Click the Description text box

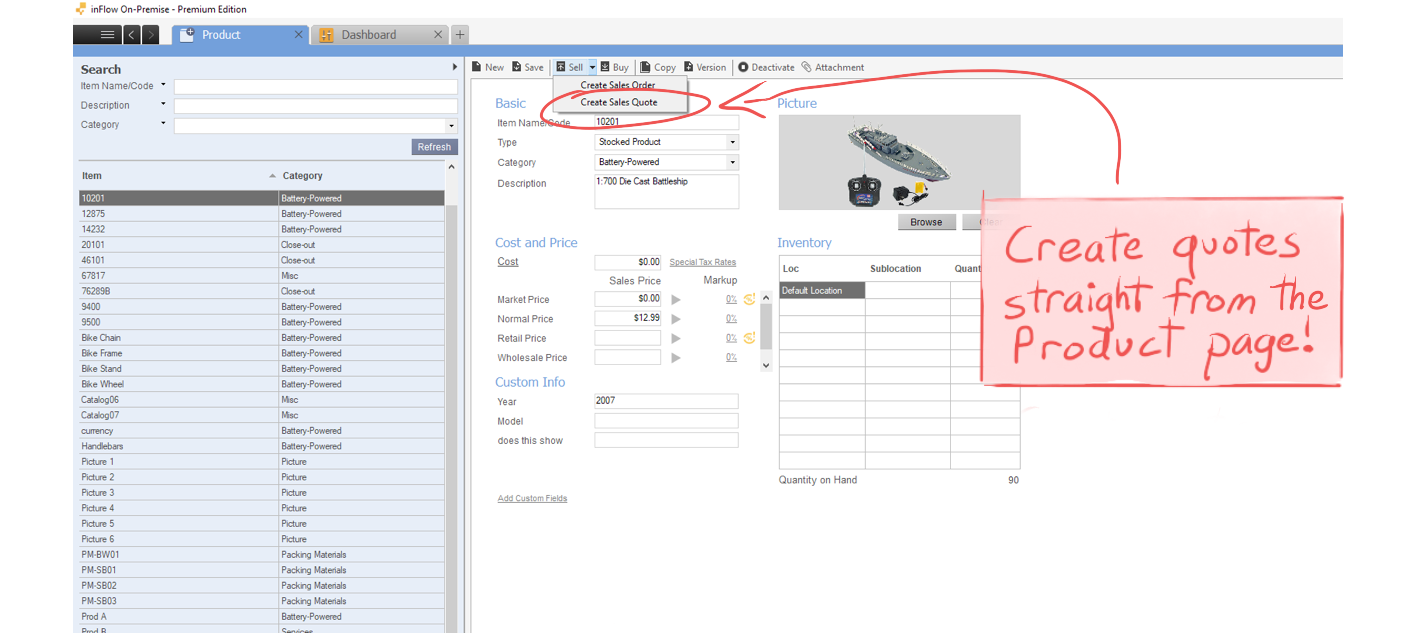click(667, 192)
